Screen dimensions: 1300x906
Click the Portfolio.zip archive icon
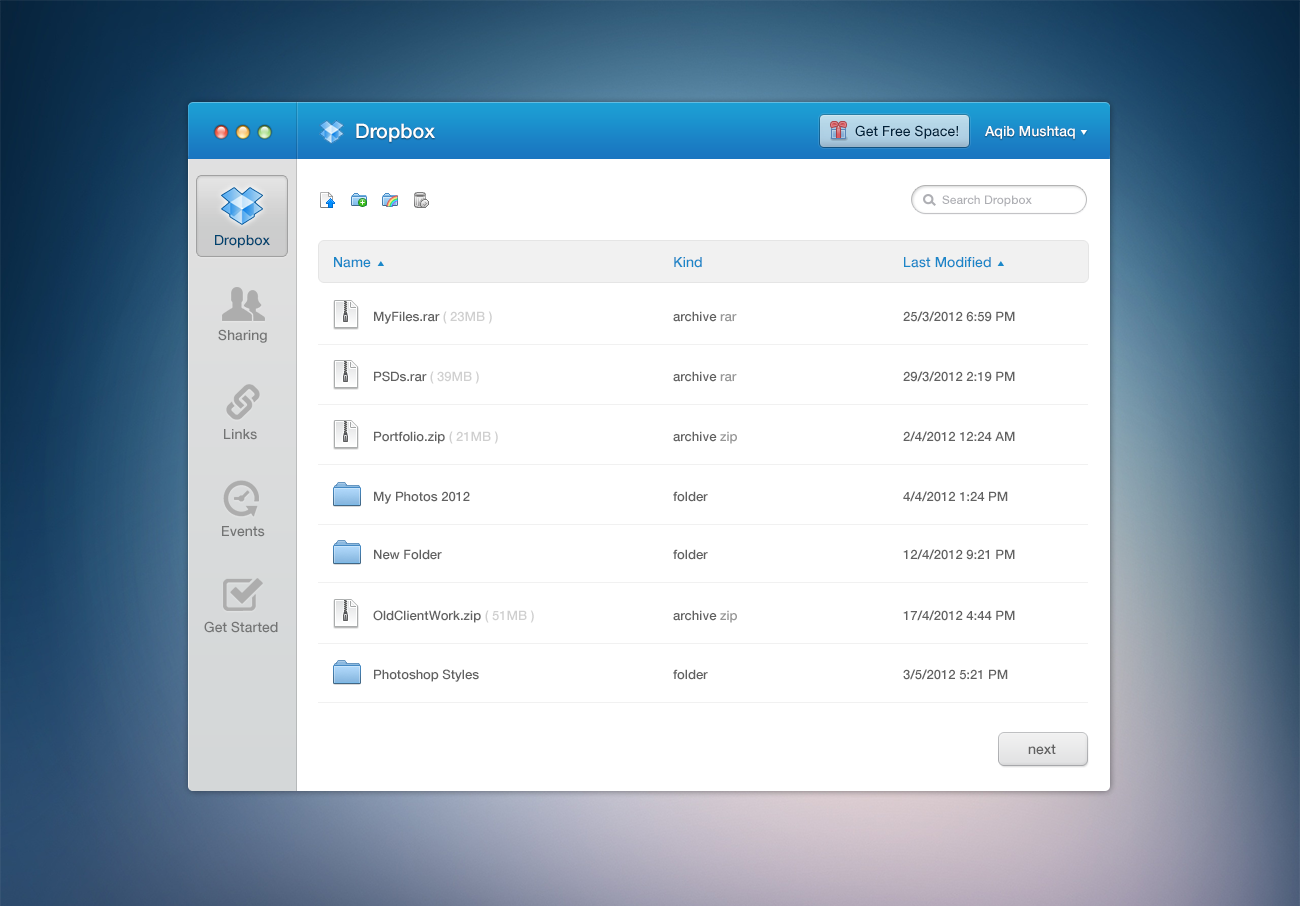click(345, 435)
